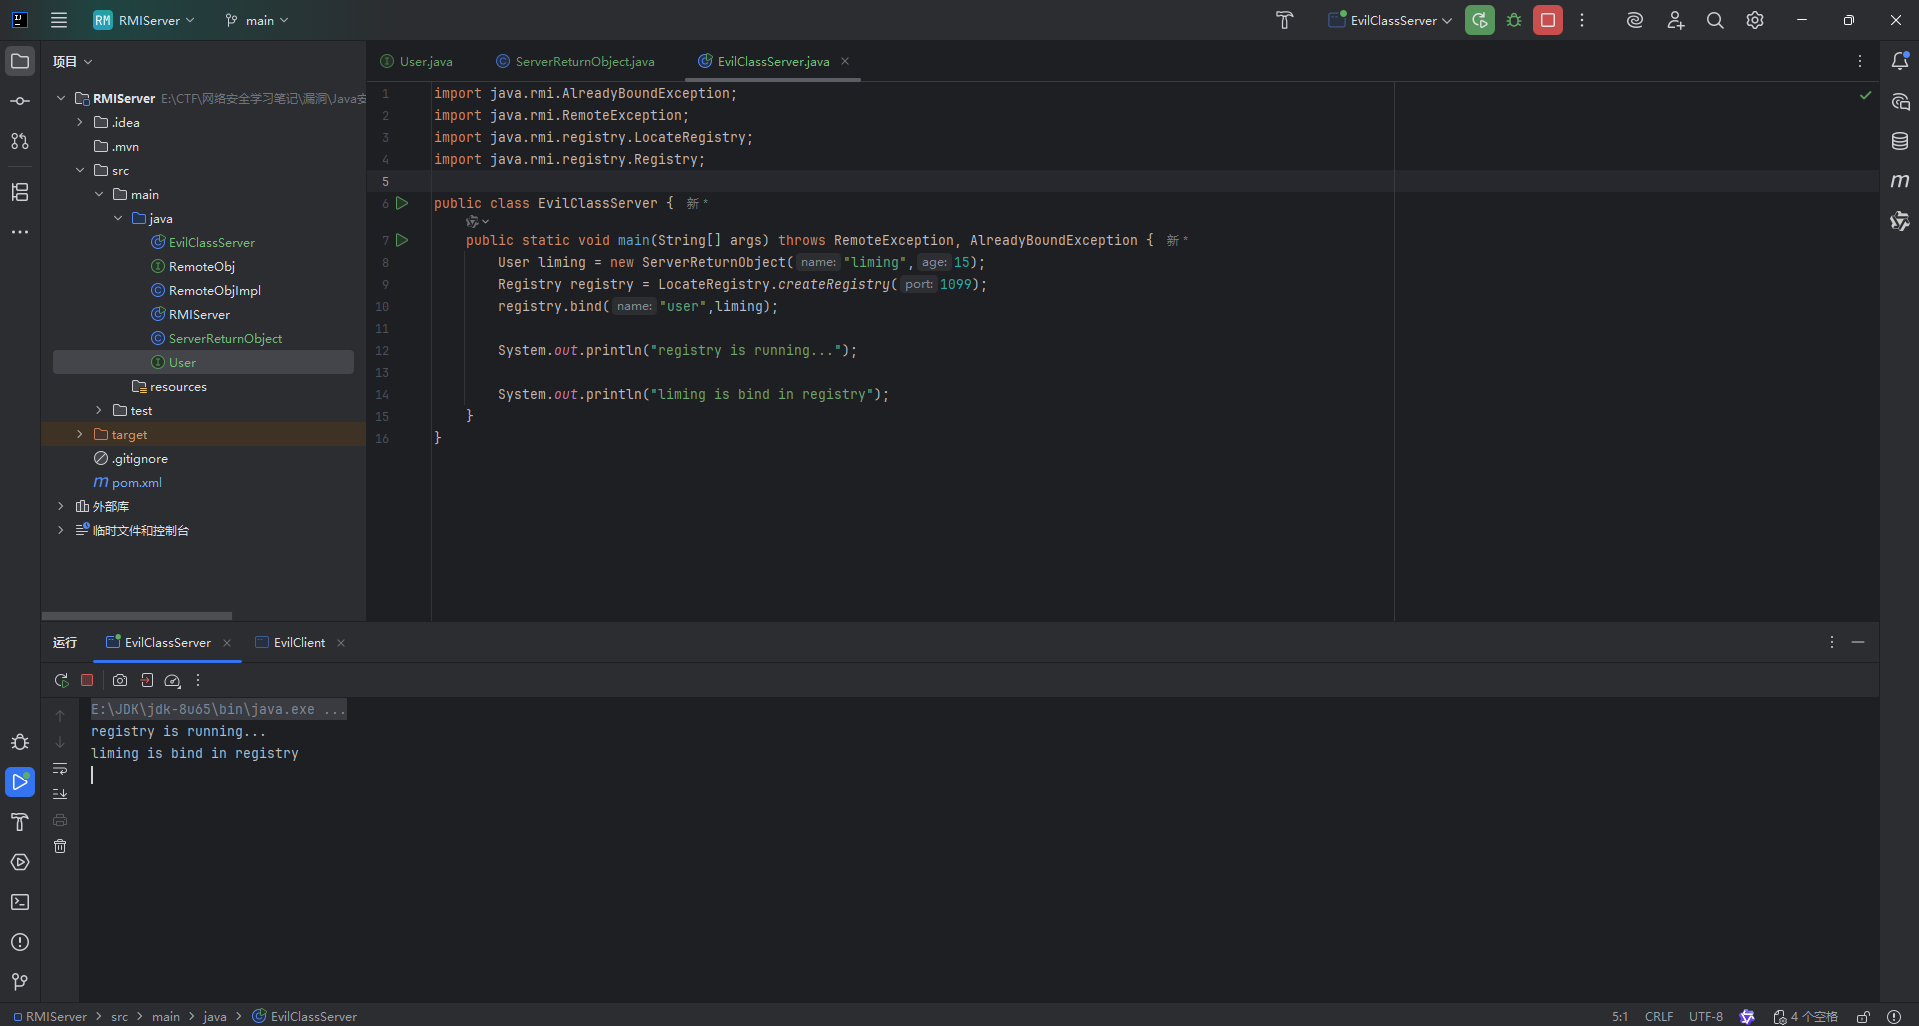Expand the target folder
Image resolution: width=1919 pixels, height=1026 pixels.
tap(80, 435)
